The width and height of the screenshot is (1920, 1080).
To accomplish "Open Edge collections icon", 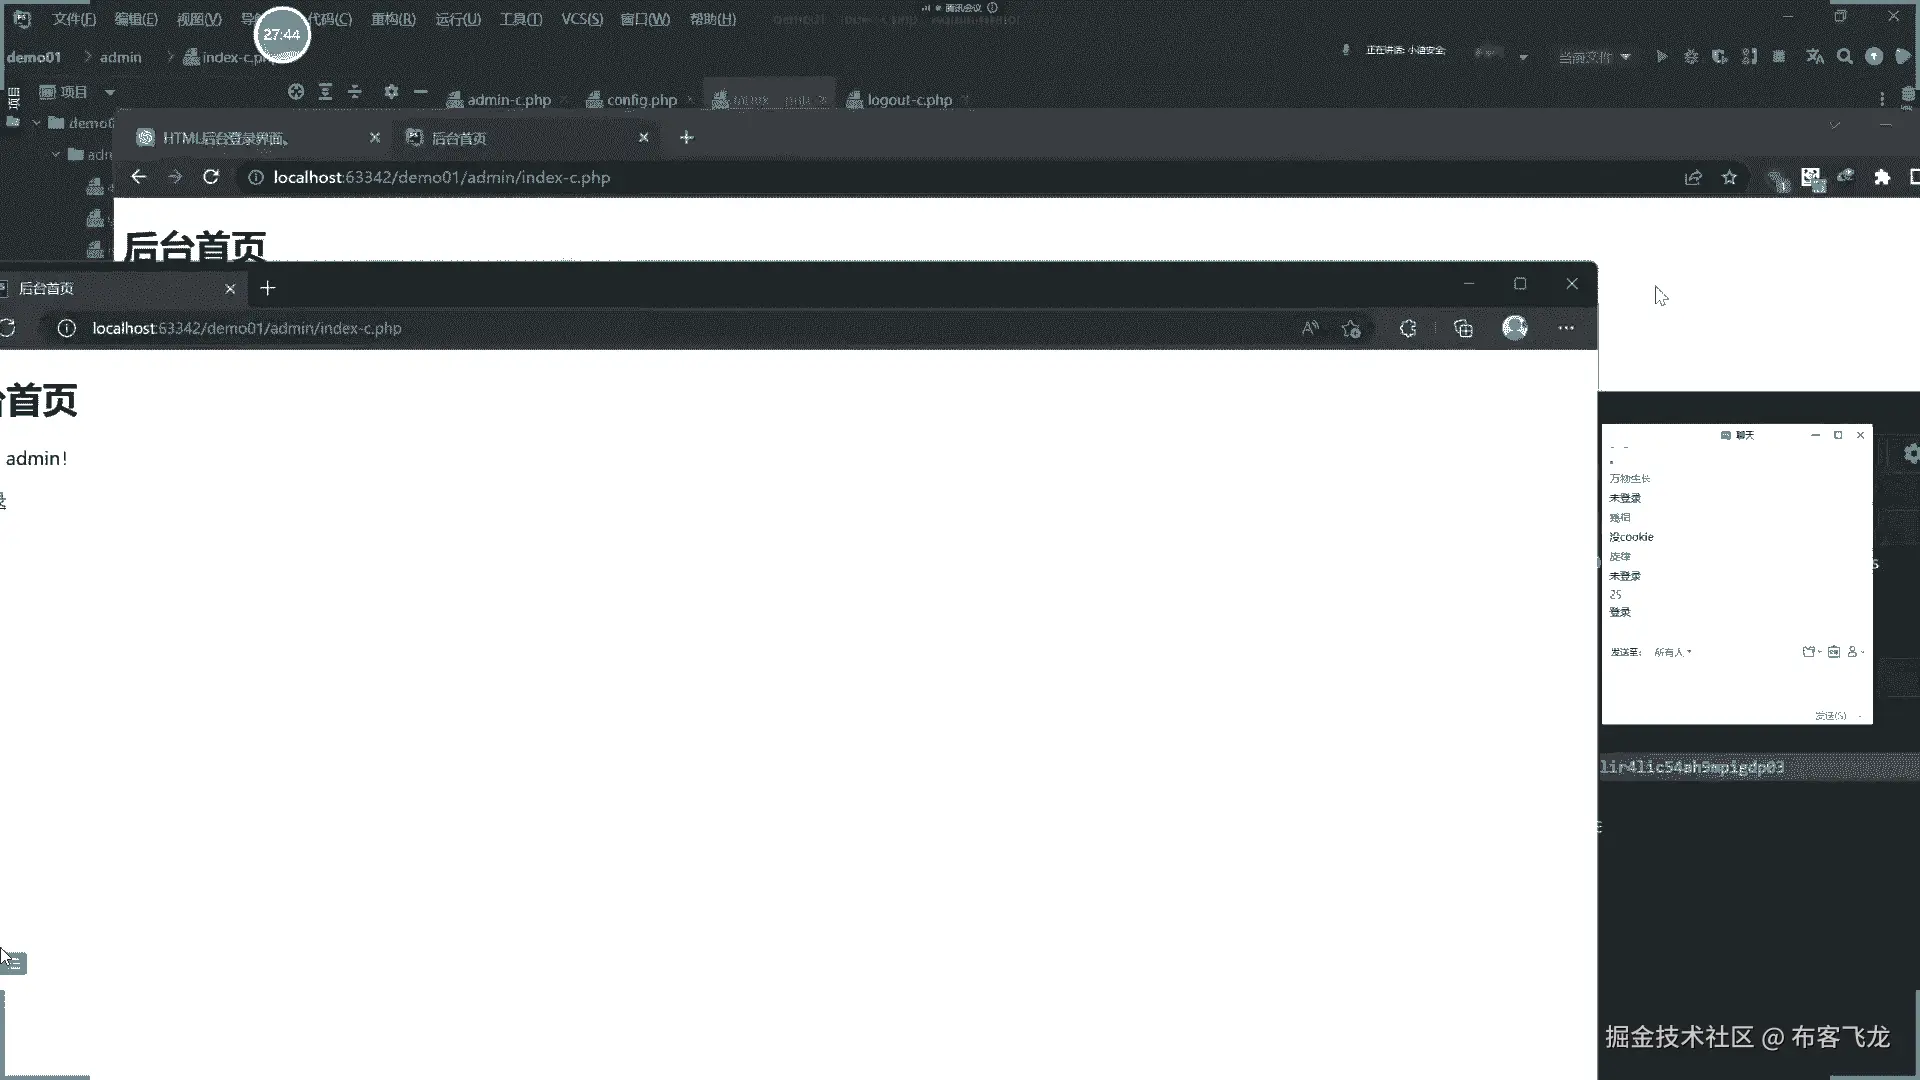I will click(1463, 328).
